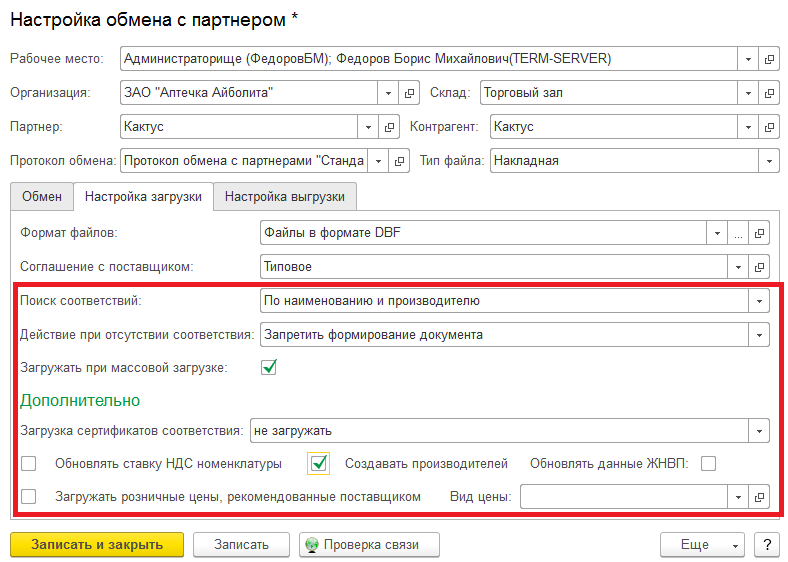This screenshot has height=562, width=788.
Task: Open the Партнер record icon
Action: (389, 127)
